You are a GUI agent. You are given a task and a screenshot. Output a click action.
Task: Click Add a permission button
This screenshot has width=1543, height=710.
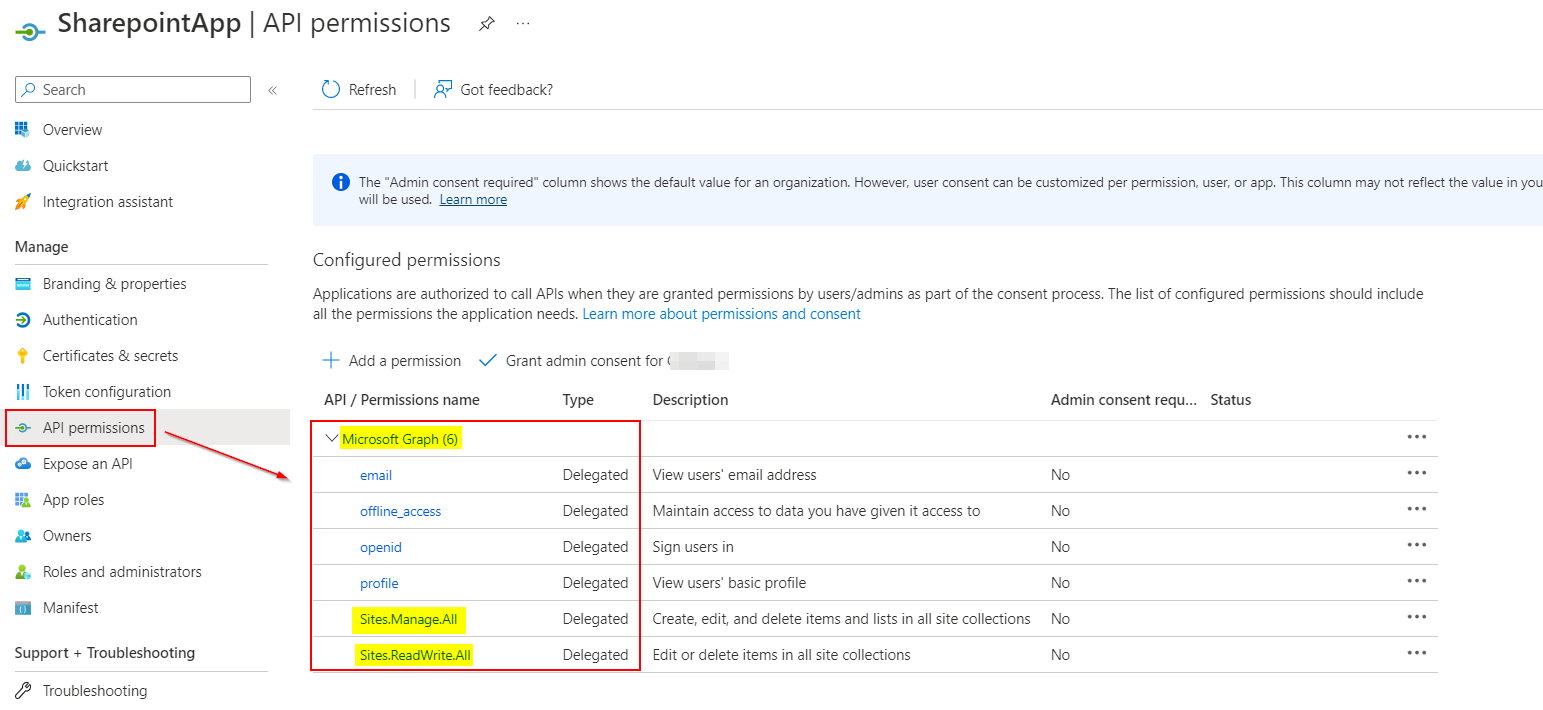click(392, 361)
